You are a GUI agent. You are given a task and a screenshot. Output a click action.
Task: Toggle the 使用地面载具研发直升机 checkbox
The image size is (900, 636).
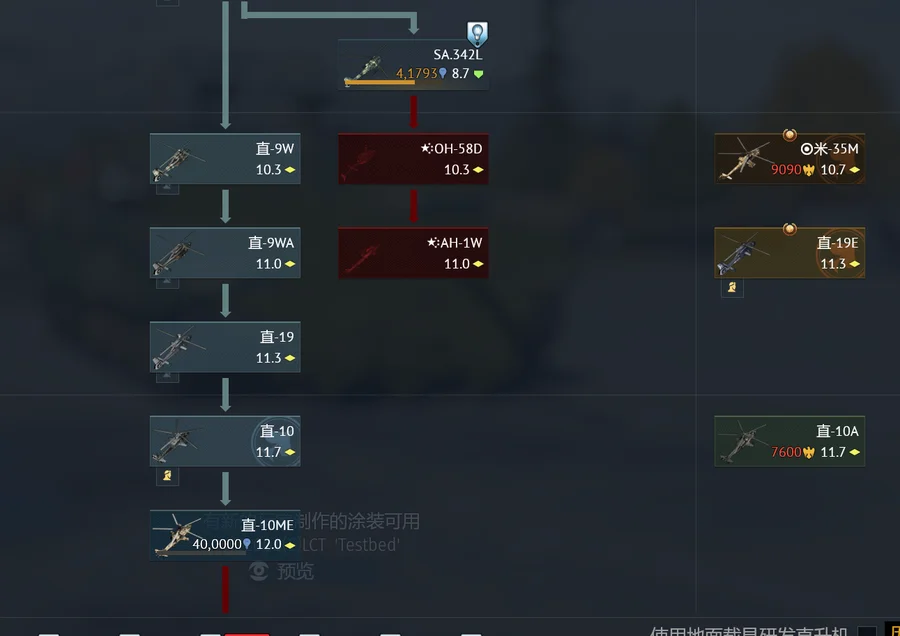click(x=867, y=631)
